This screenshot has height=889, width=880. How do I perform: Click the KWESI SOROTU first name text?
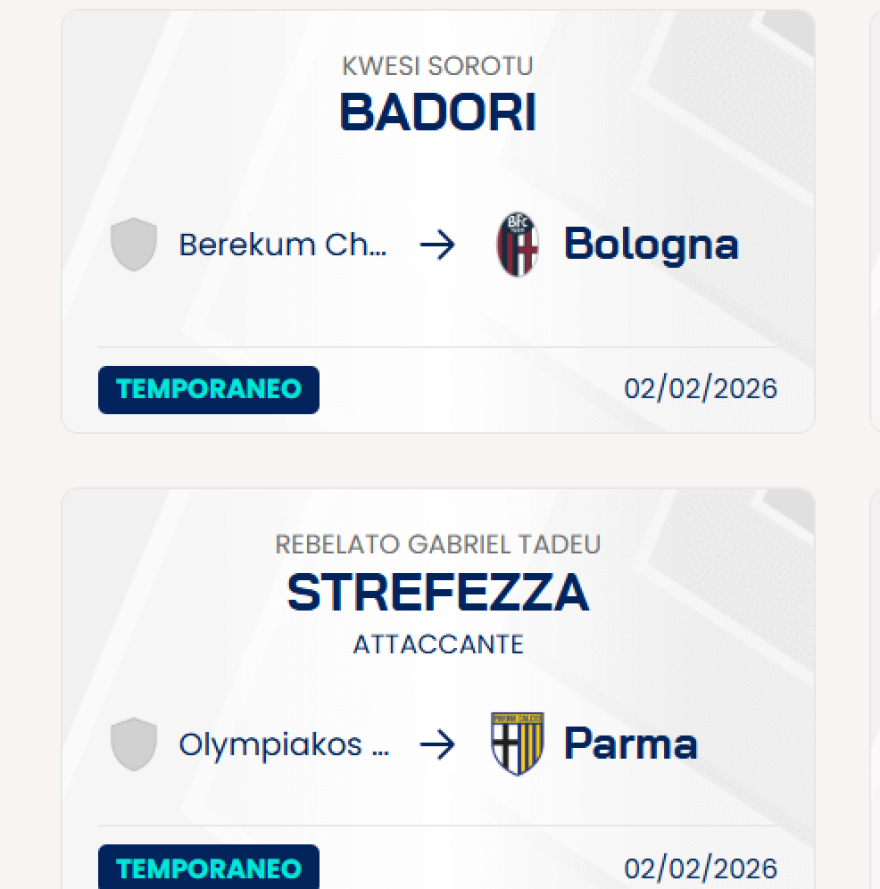click(438, 66)
